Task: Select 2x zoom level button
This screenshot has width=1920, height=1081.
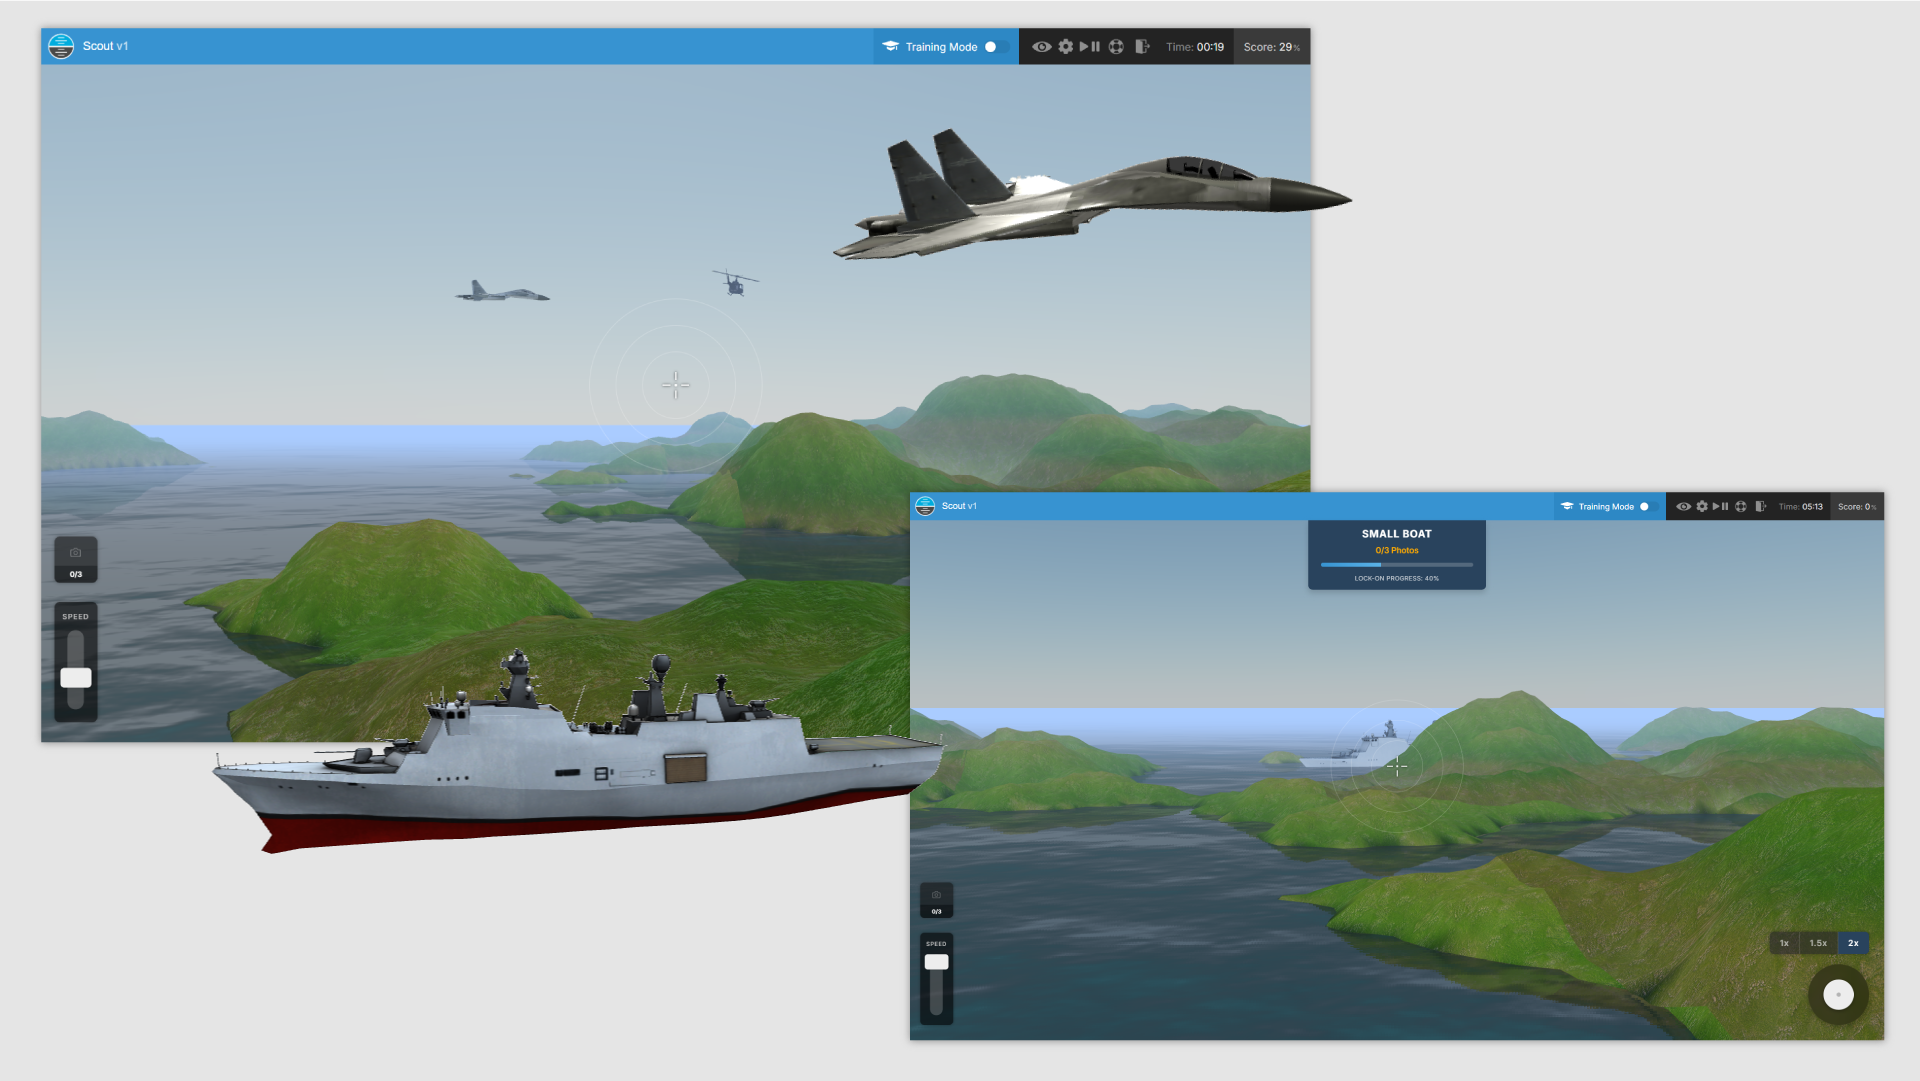Action: (x=1853, y=943)
